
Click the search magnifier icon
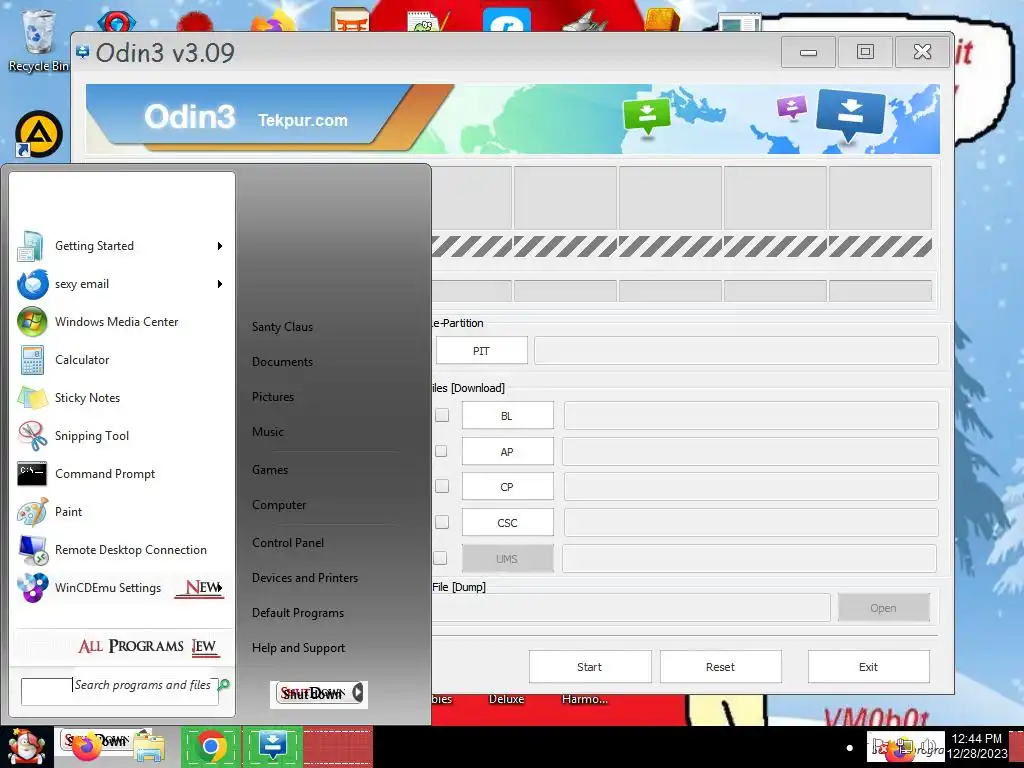pos(224,684)
